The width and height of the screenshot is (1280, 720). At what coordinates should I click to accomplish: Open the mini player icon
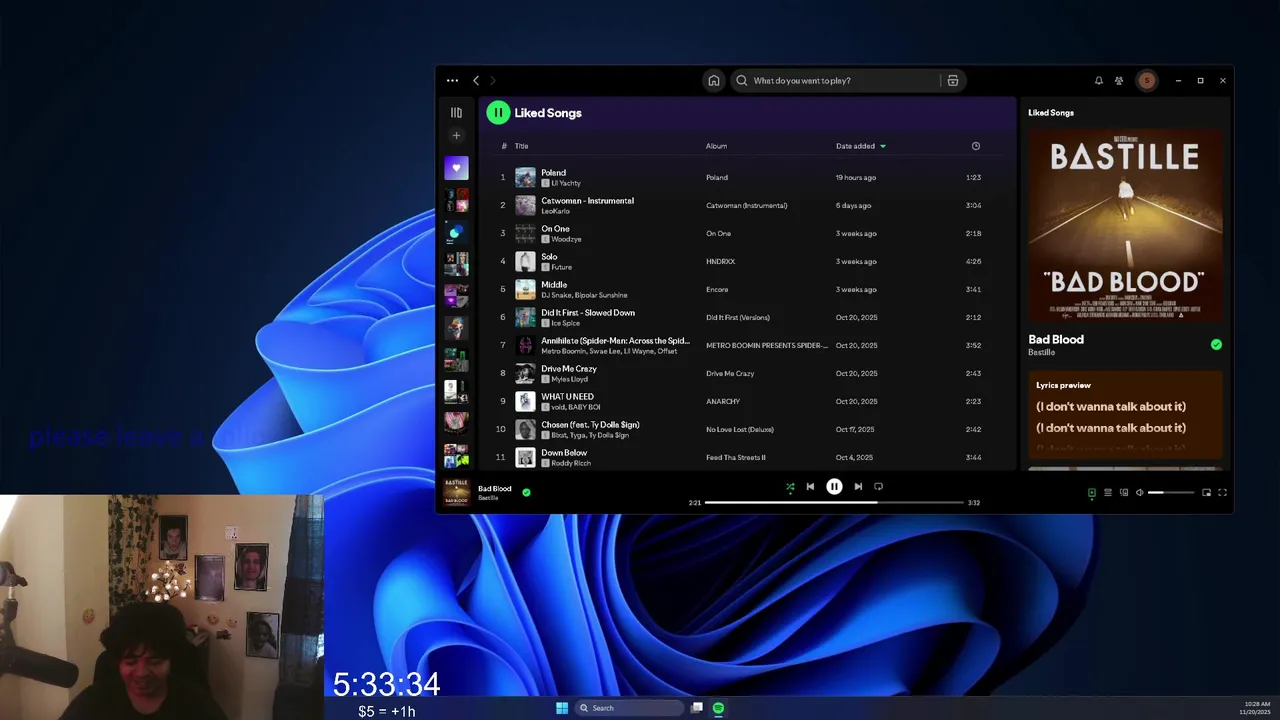tap(1206, 493)
